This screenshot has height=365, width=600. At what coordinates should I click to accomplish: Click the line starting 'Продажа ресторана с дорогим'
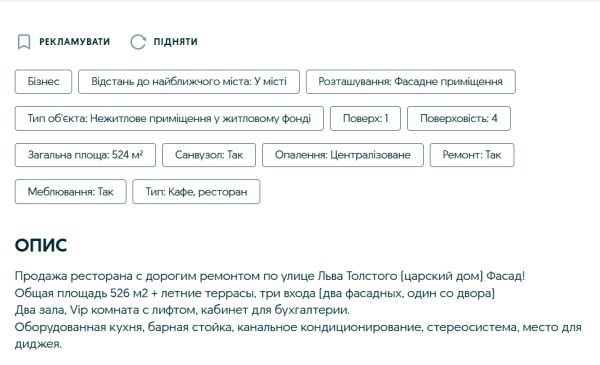click(270, 276)
